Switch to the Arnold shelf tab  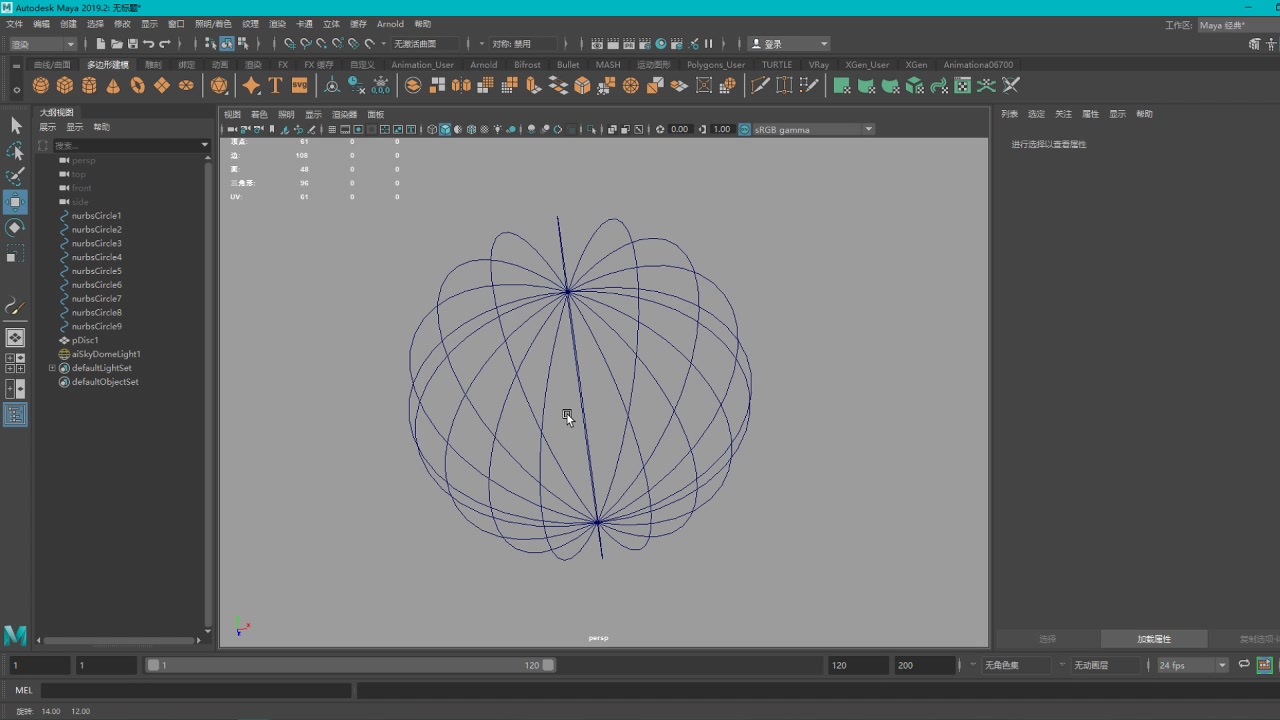pyautogui.click(x=483, y=65)
